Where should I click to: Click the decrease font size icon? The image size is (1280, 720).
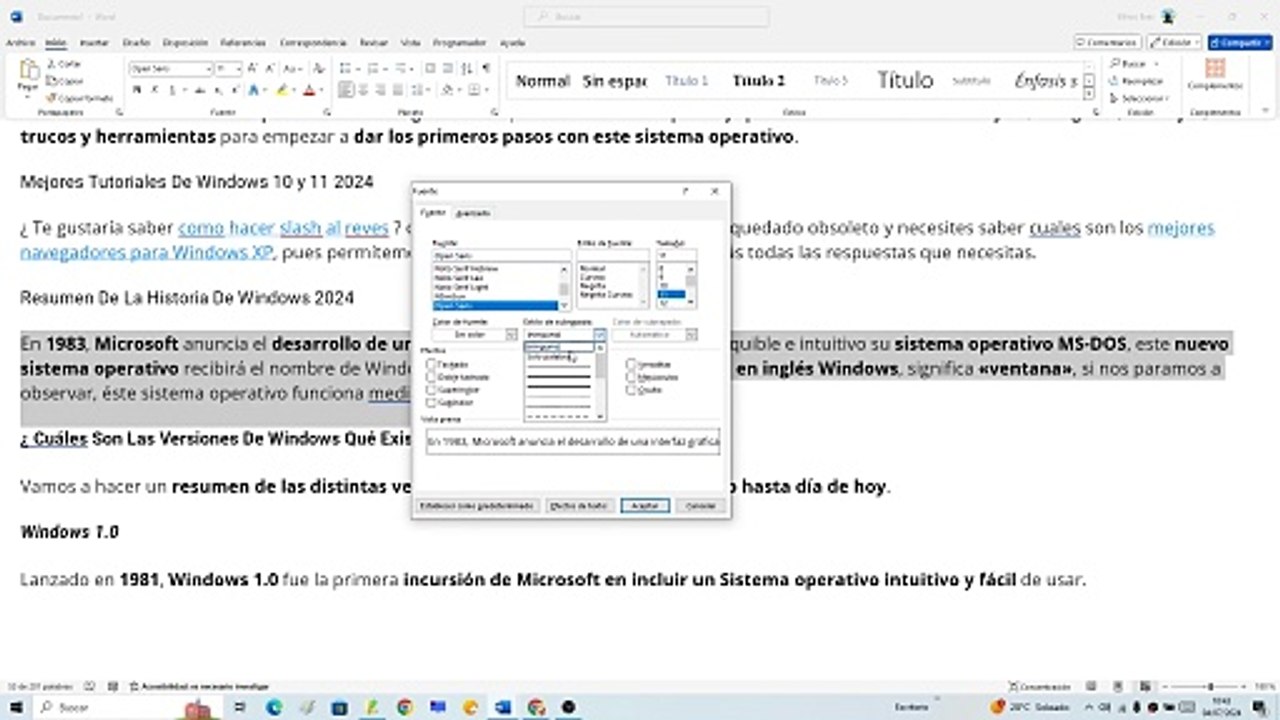tap(270, 68)
